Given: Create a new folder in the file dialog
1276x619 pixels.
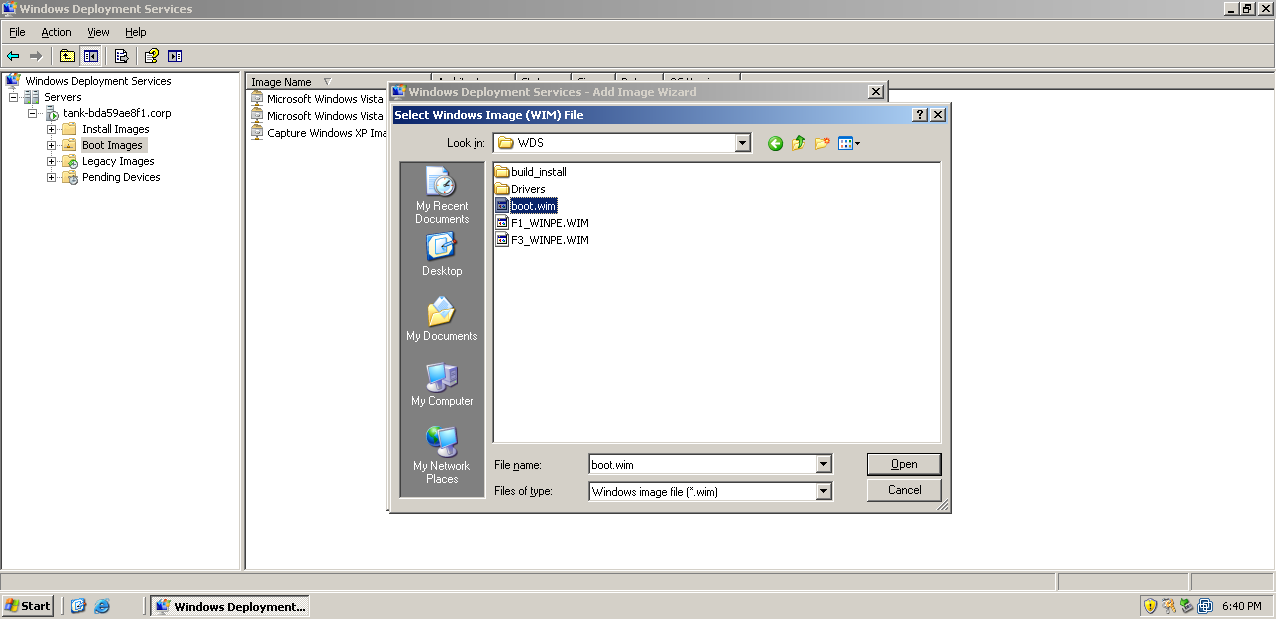Looking at the screenshot, I should (x=822, y=143).
